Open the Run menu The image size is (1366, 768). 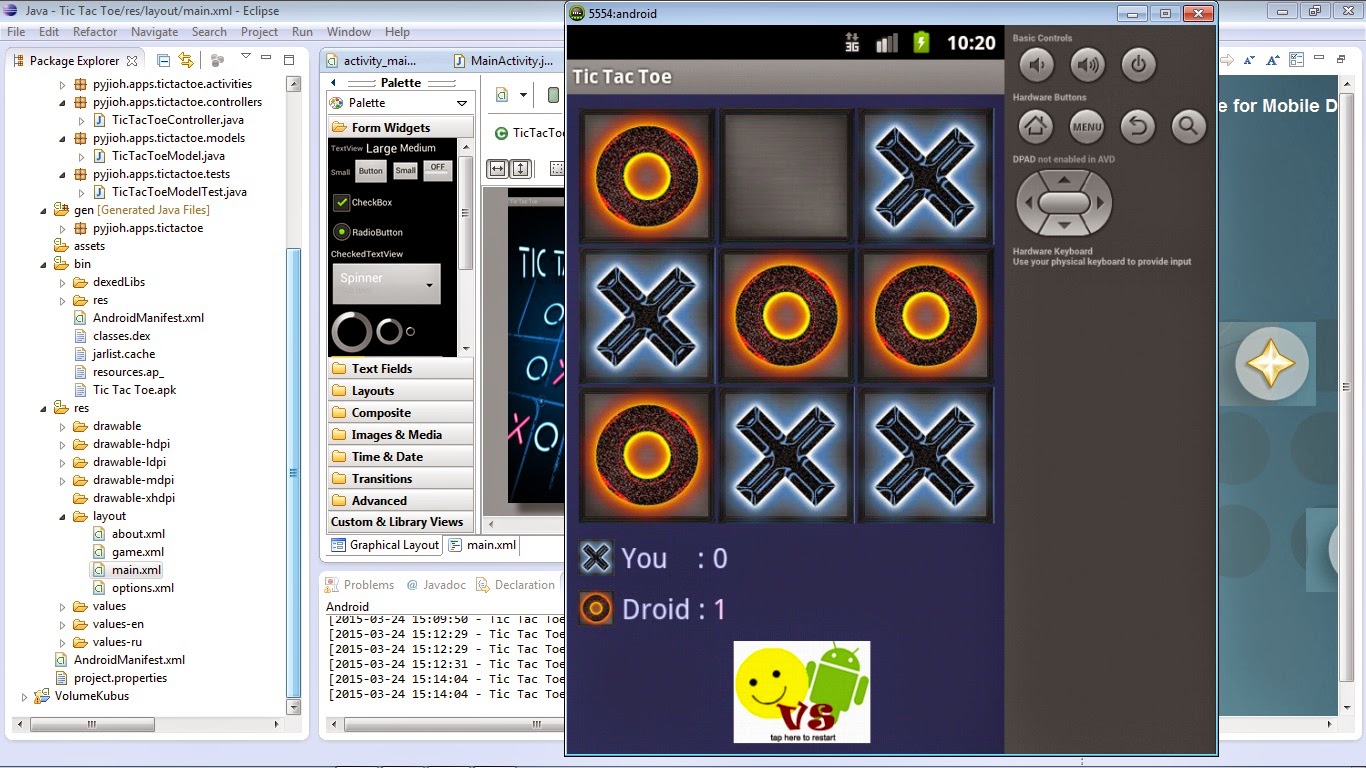pos(301,31)
